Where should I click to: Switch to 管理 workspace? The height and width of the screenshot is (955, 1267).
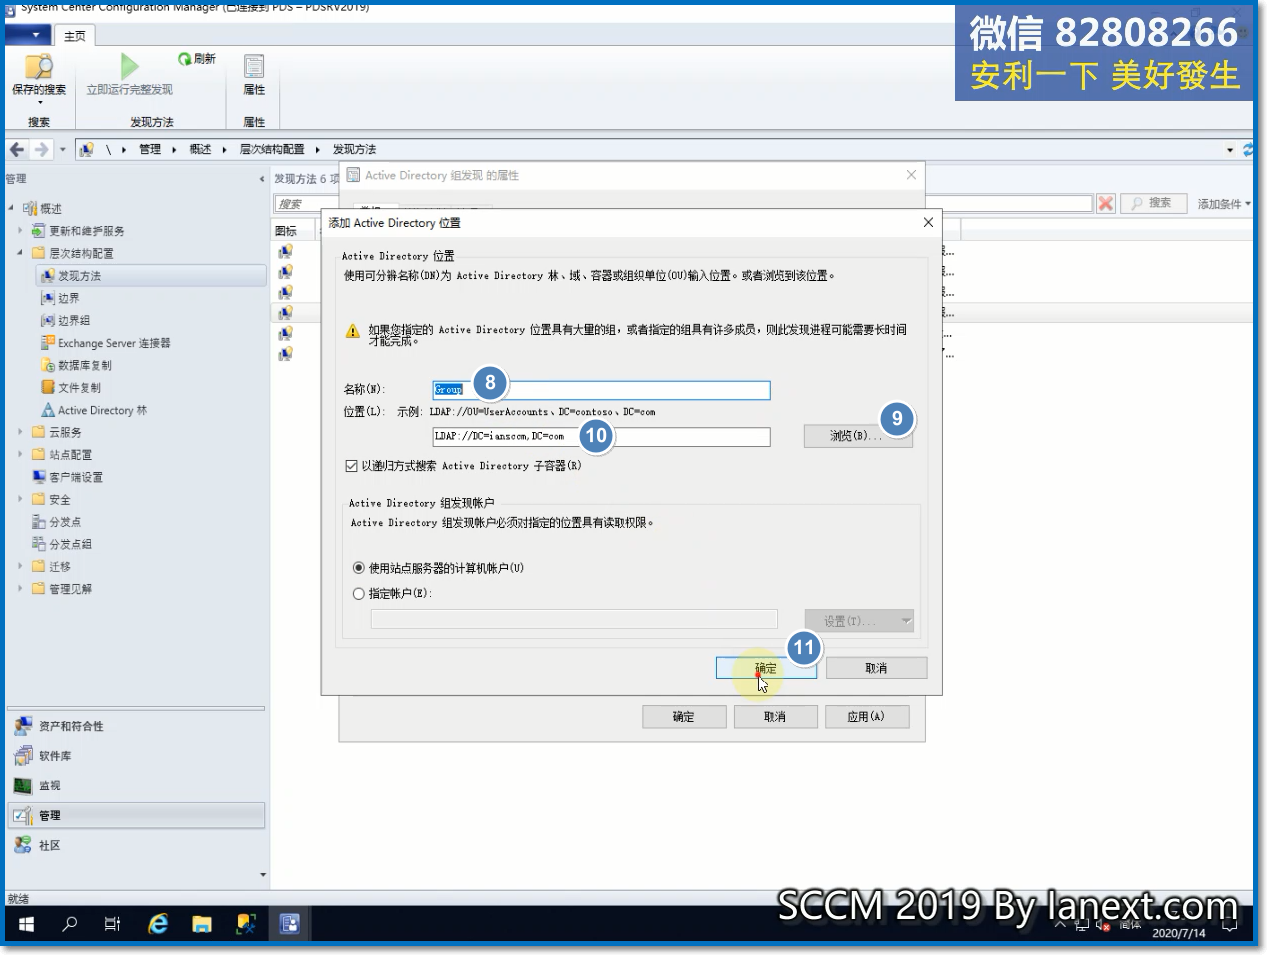(136, 815)
